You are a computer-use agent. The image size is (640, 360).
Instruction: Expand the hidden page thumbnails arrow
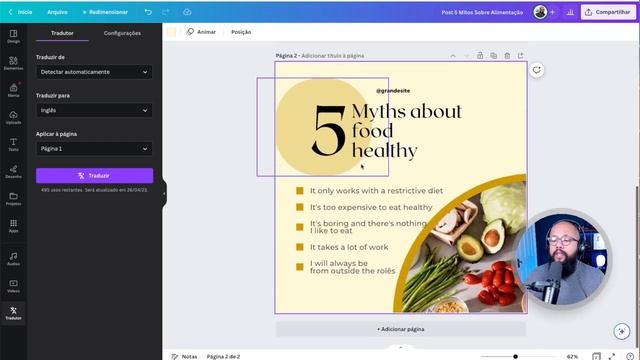click(x=401, y=347)
